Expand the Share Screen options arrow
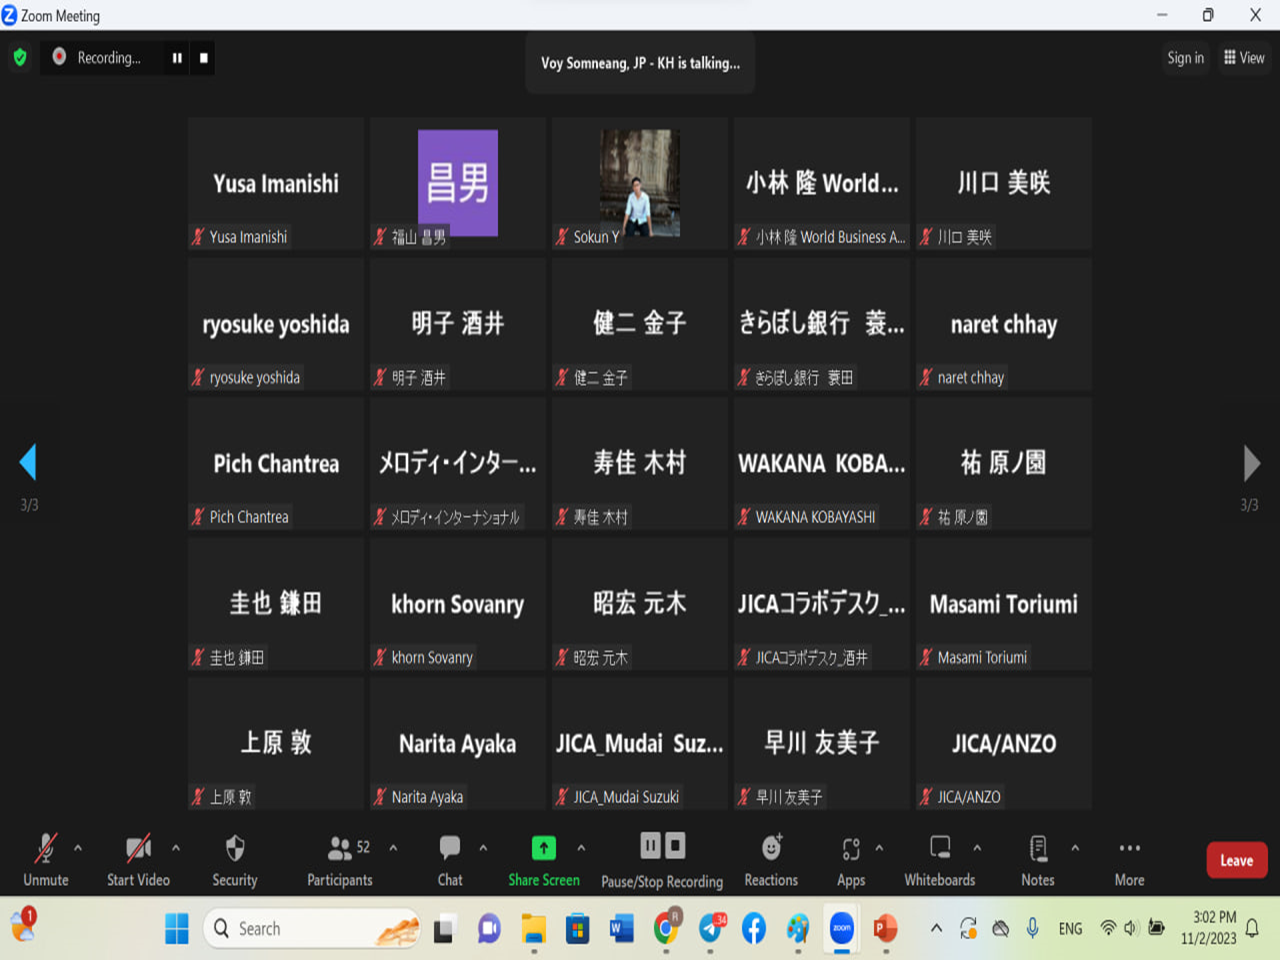This screenshot has height=960, width=1280. [581, 848]
